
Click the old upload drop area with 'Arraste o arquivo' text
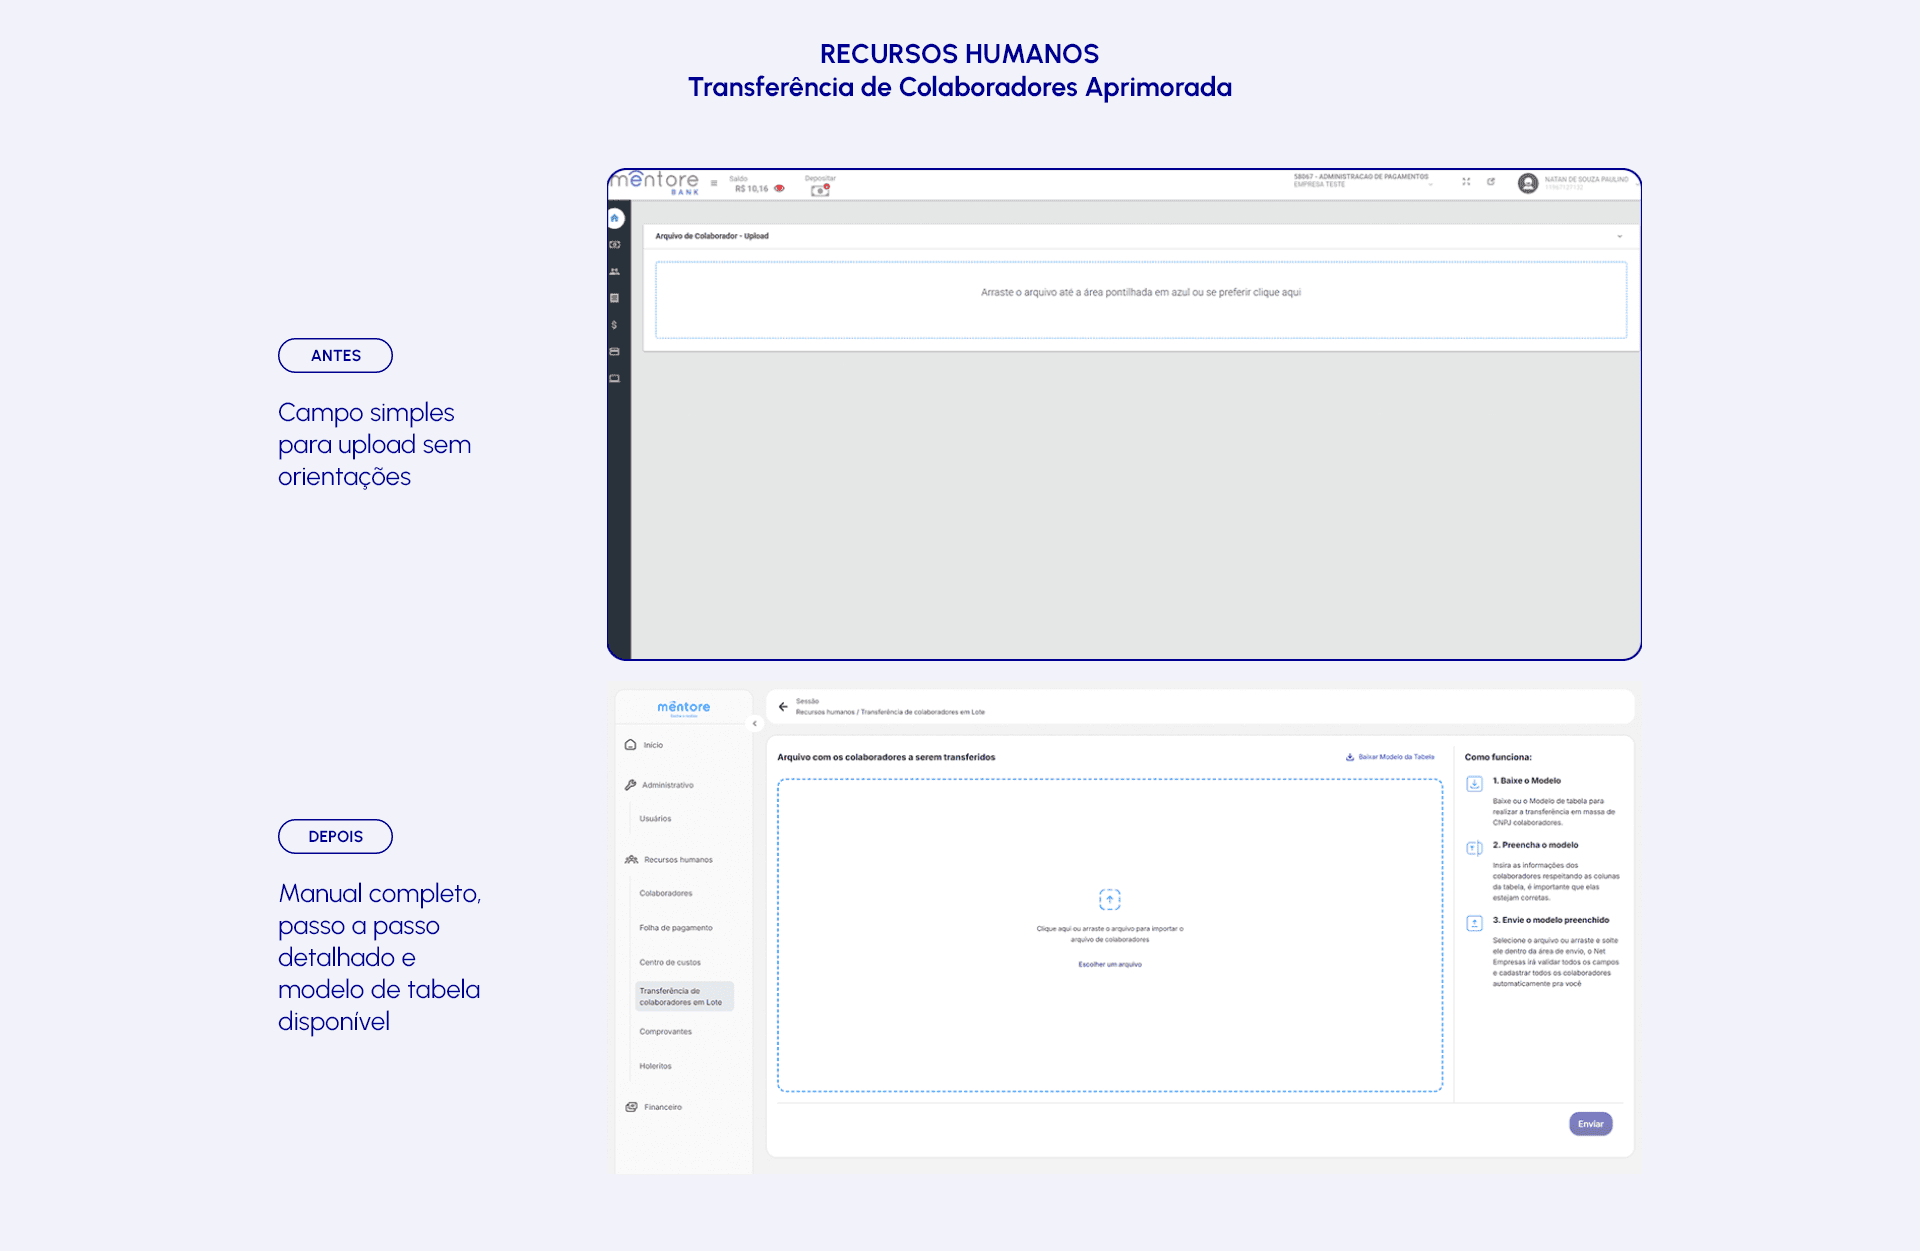(1141, 300)
